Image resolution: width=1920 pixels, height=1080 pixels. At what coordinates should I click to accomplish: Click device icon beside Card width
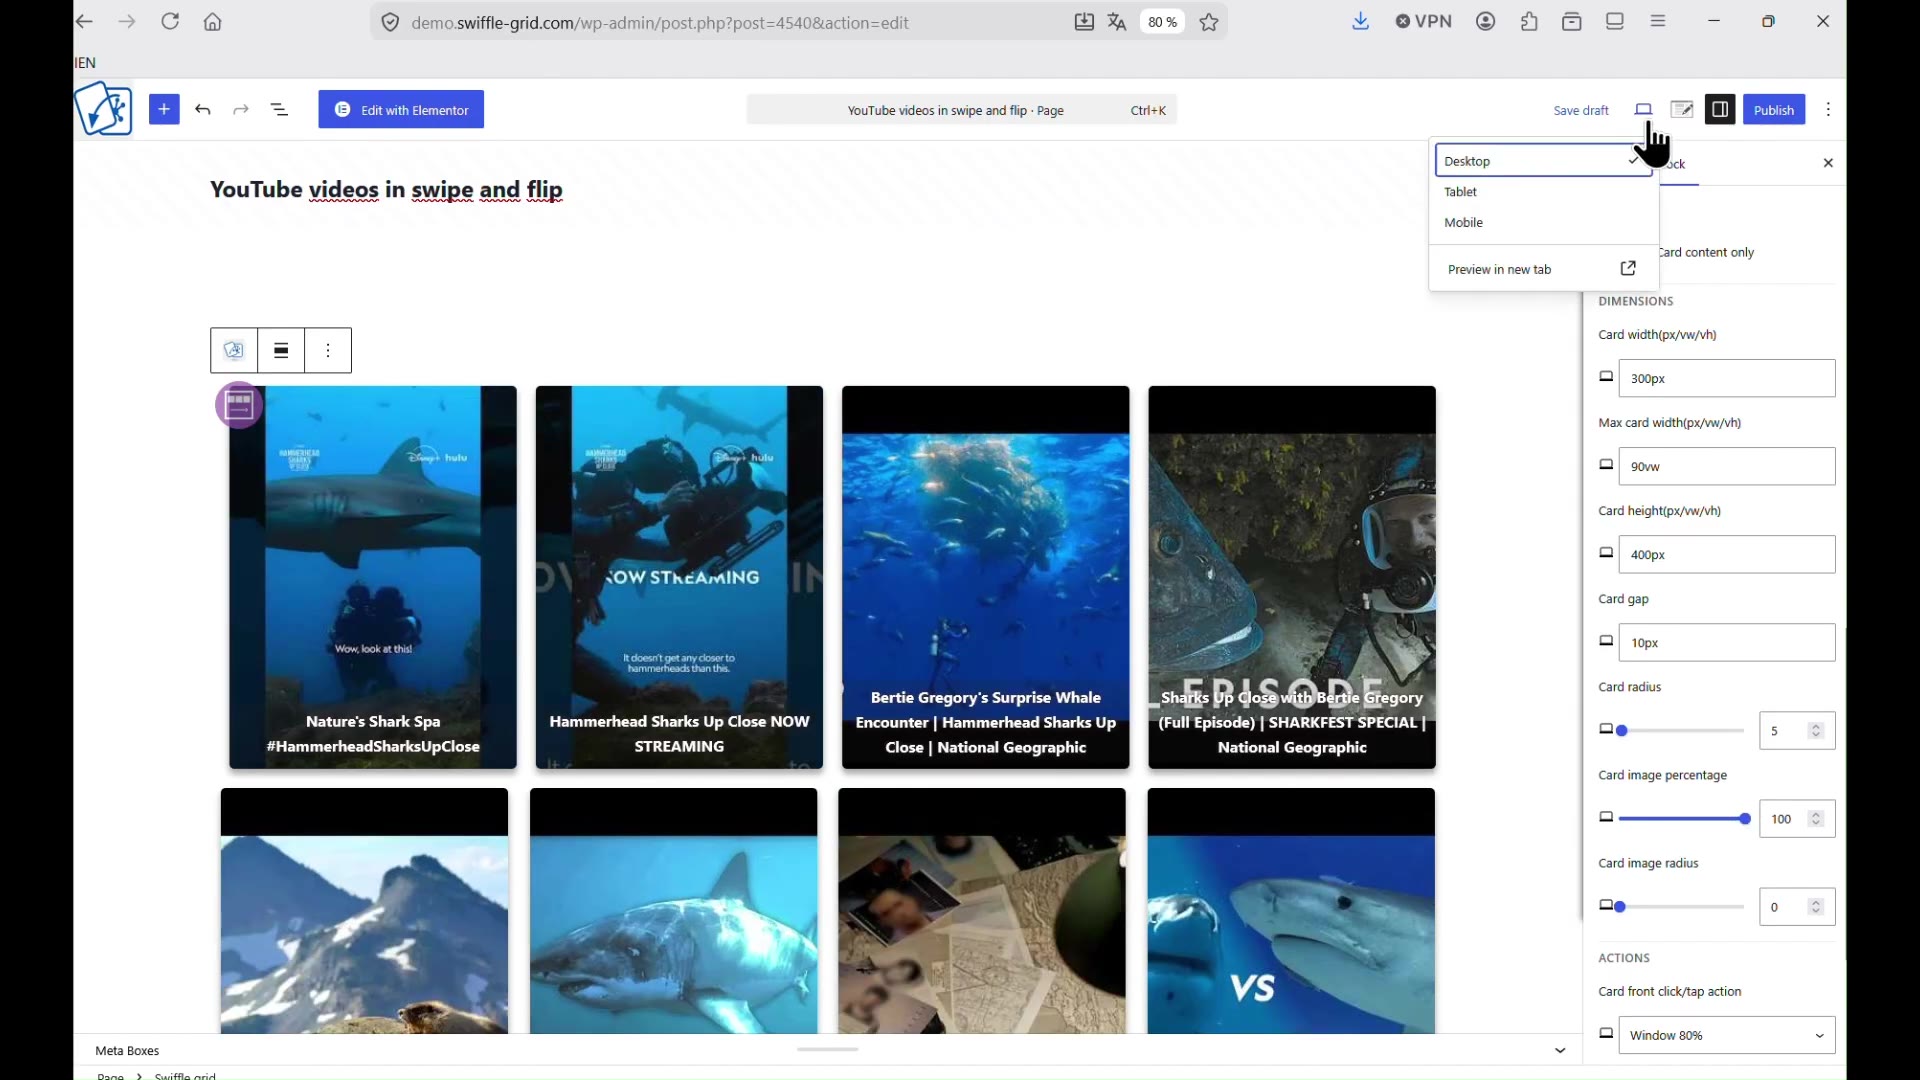click(x=1606, y=378)
